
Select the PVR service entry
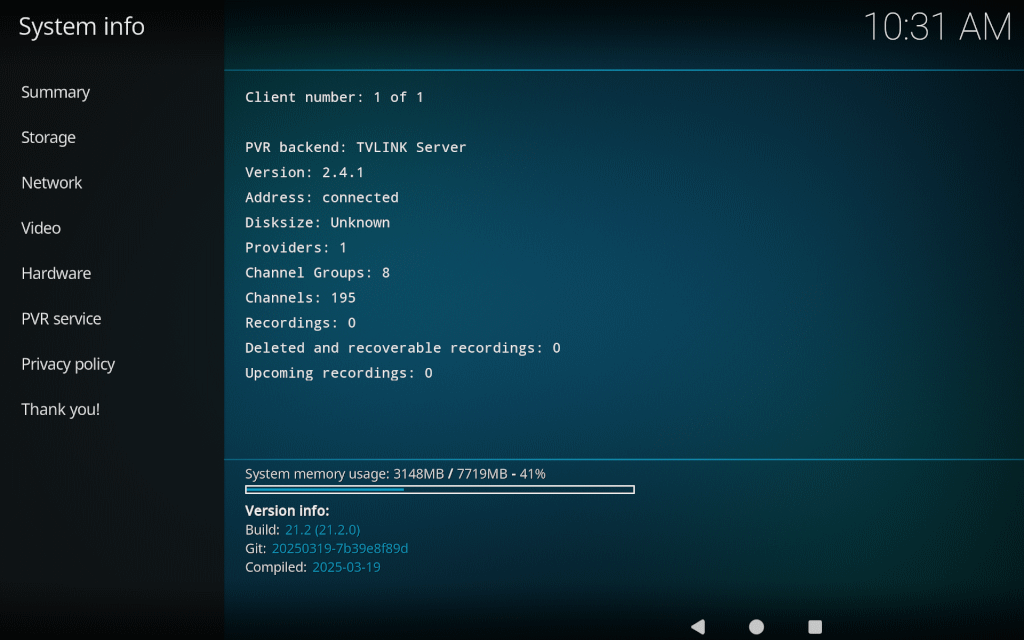pos(61,319)
